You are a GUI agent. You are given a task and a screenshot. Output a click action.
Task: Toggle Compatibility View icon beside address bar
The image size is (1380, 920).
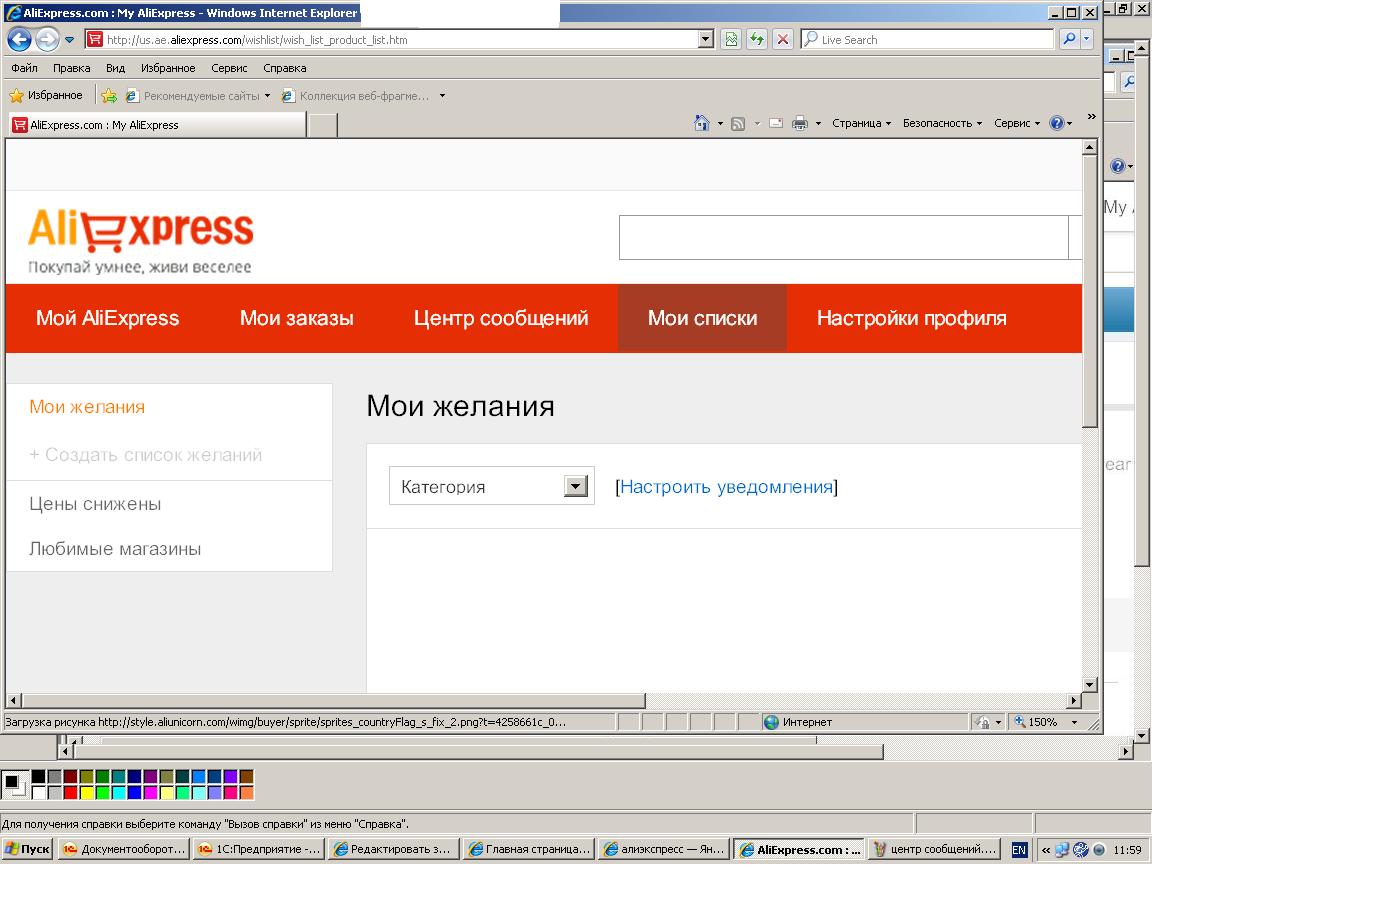[731, 40]
